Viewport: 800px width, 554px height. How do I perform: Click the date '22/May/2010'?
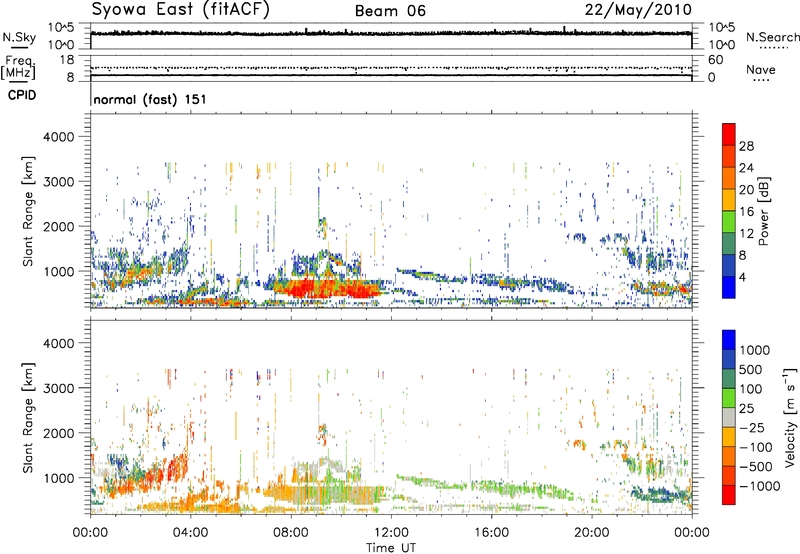(x=638, y=10)
